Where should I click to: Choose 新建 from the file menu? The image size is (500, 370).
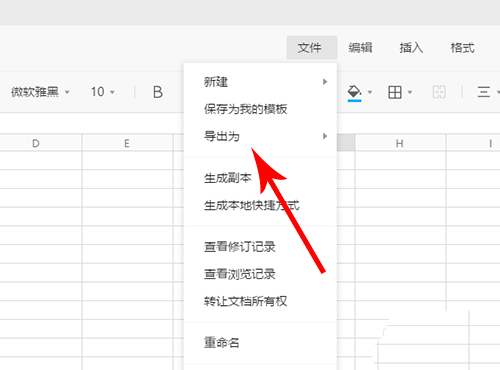[x=260, y=82]
